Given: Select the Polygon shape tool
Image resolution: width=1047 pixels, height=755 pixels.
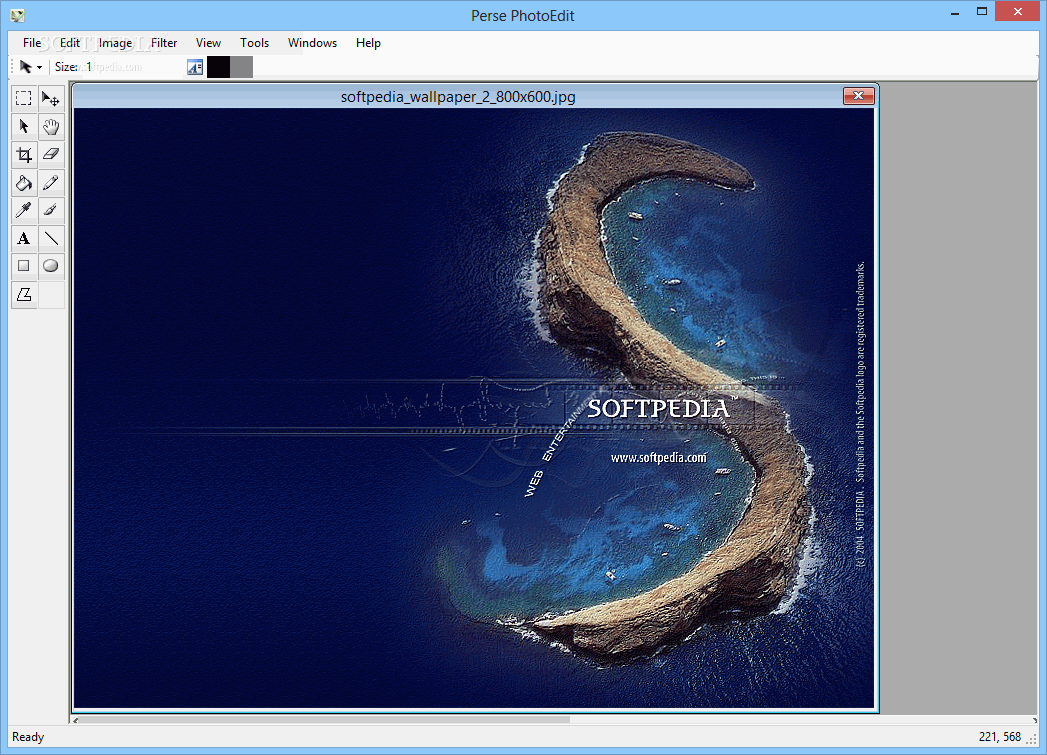Looking at the screenshot, I should click(x=23, y=294).
